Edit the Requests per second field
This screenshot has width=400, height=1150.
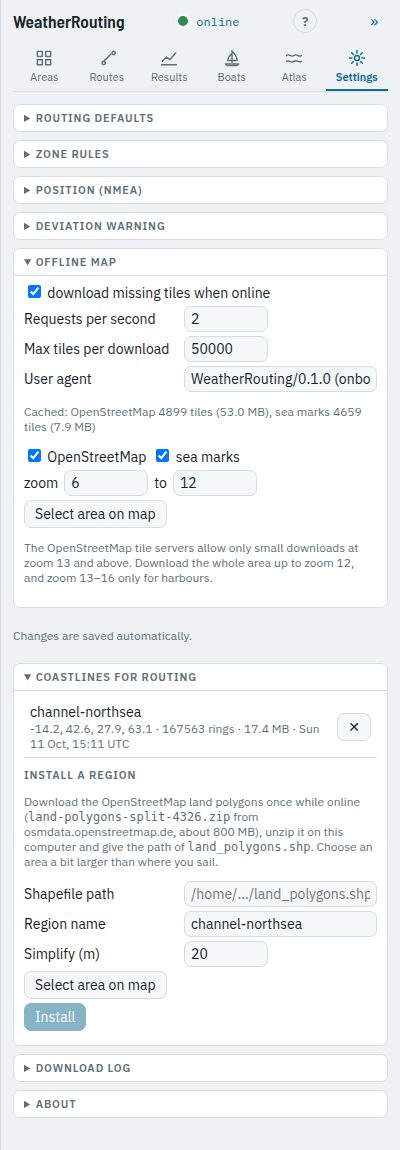click(225, 319)
